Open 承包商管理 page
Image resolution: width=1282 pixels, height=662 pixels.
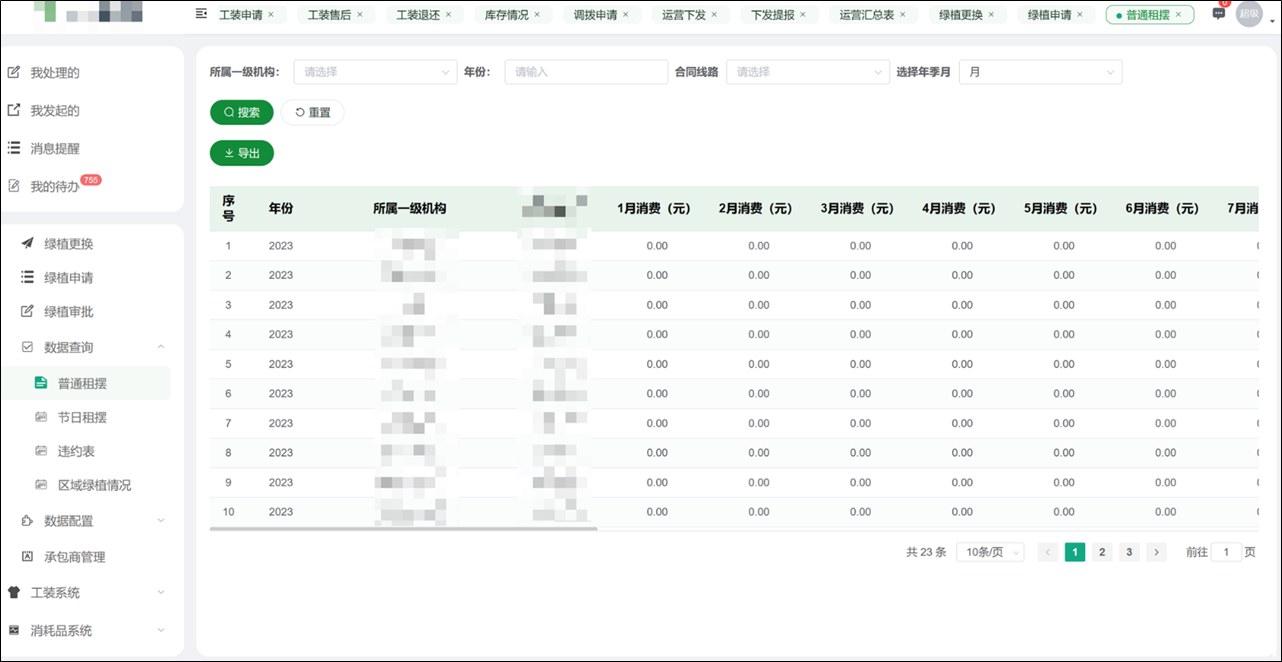(74, 557)
